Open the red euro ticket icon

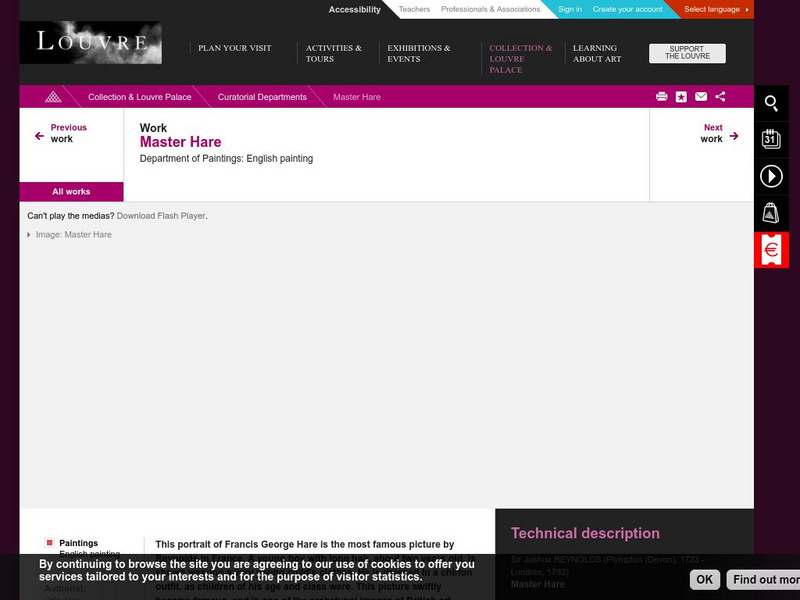pyautogui.click(x=771, y=249)
